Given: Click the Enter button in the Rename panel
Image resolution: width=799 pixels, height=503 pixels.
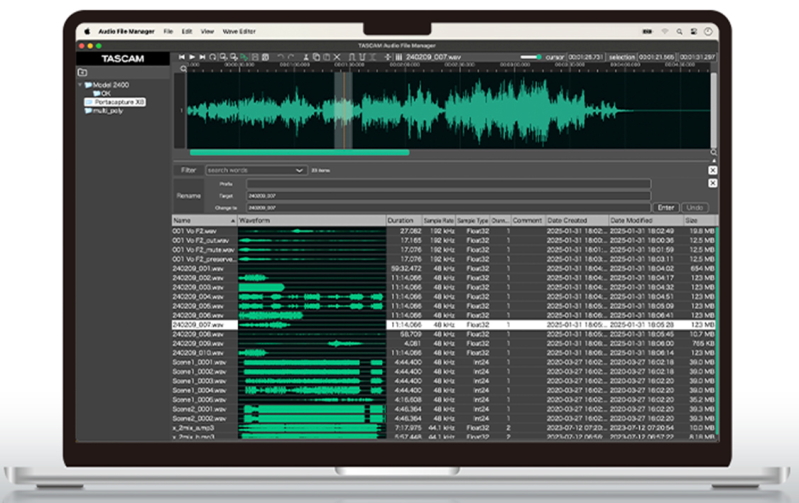Looking at the screenshot, I should tap(665, 207).
